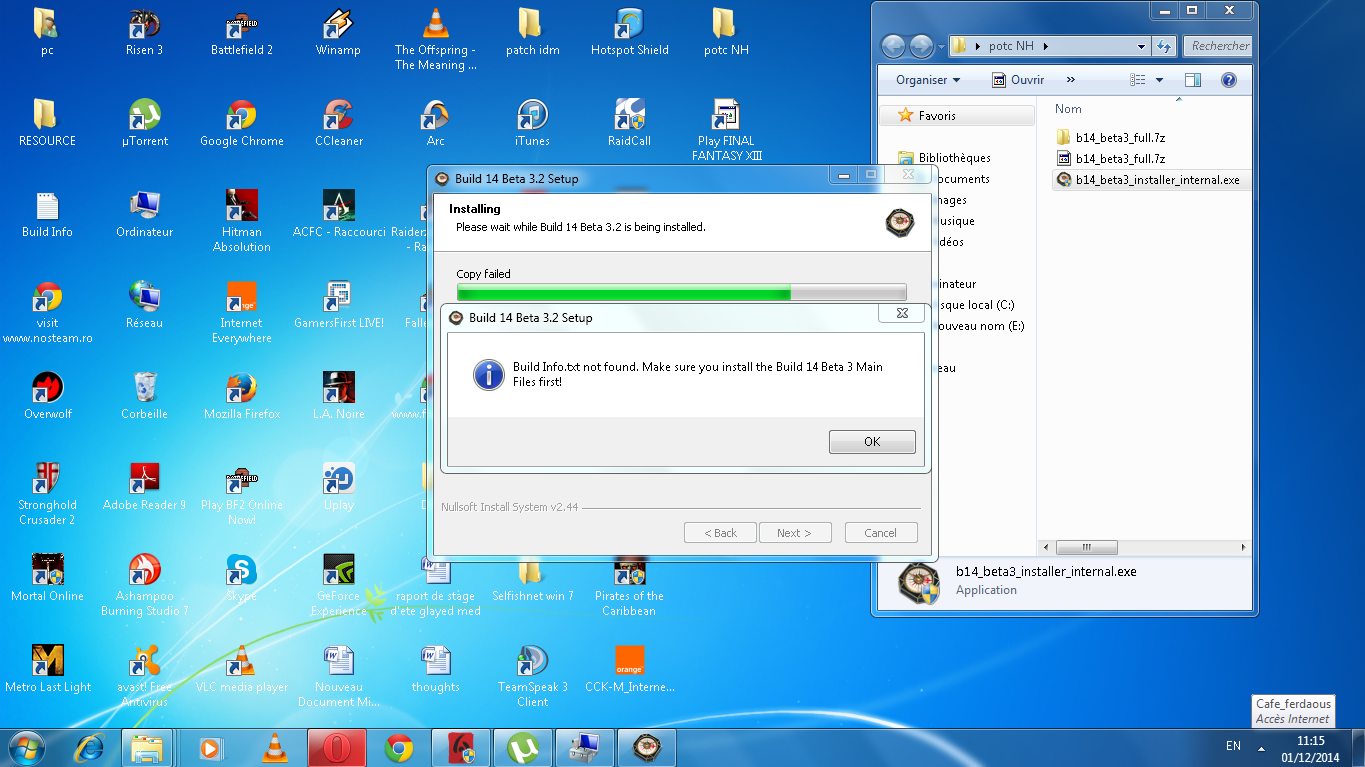The image size is (1365, 767).
Task: Open Ordinateur on the desktop
Action: (x=144, y=215)
